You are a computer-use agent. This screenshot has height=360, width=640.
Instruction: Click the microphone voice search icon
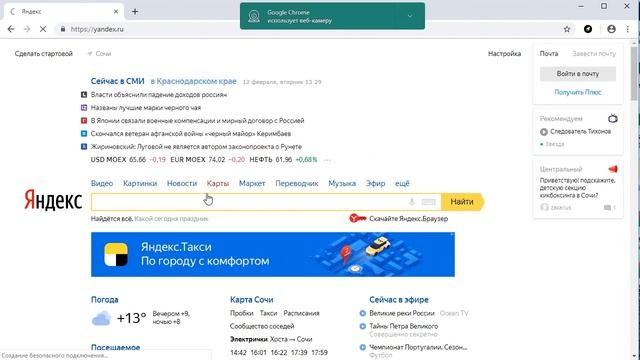[x=412, y=202]
